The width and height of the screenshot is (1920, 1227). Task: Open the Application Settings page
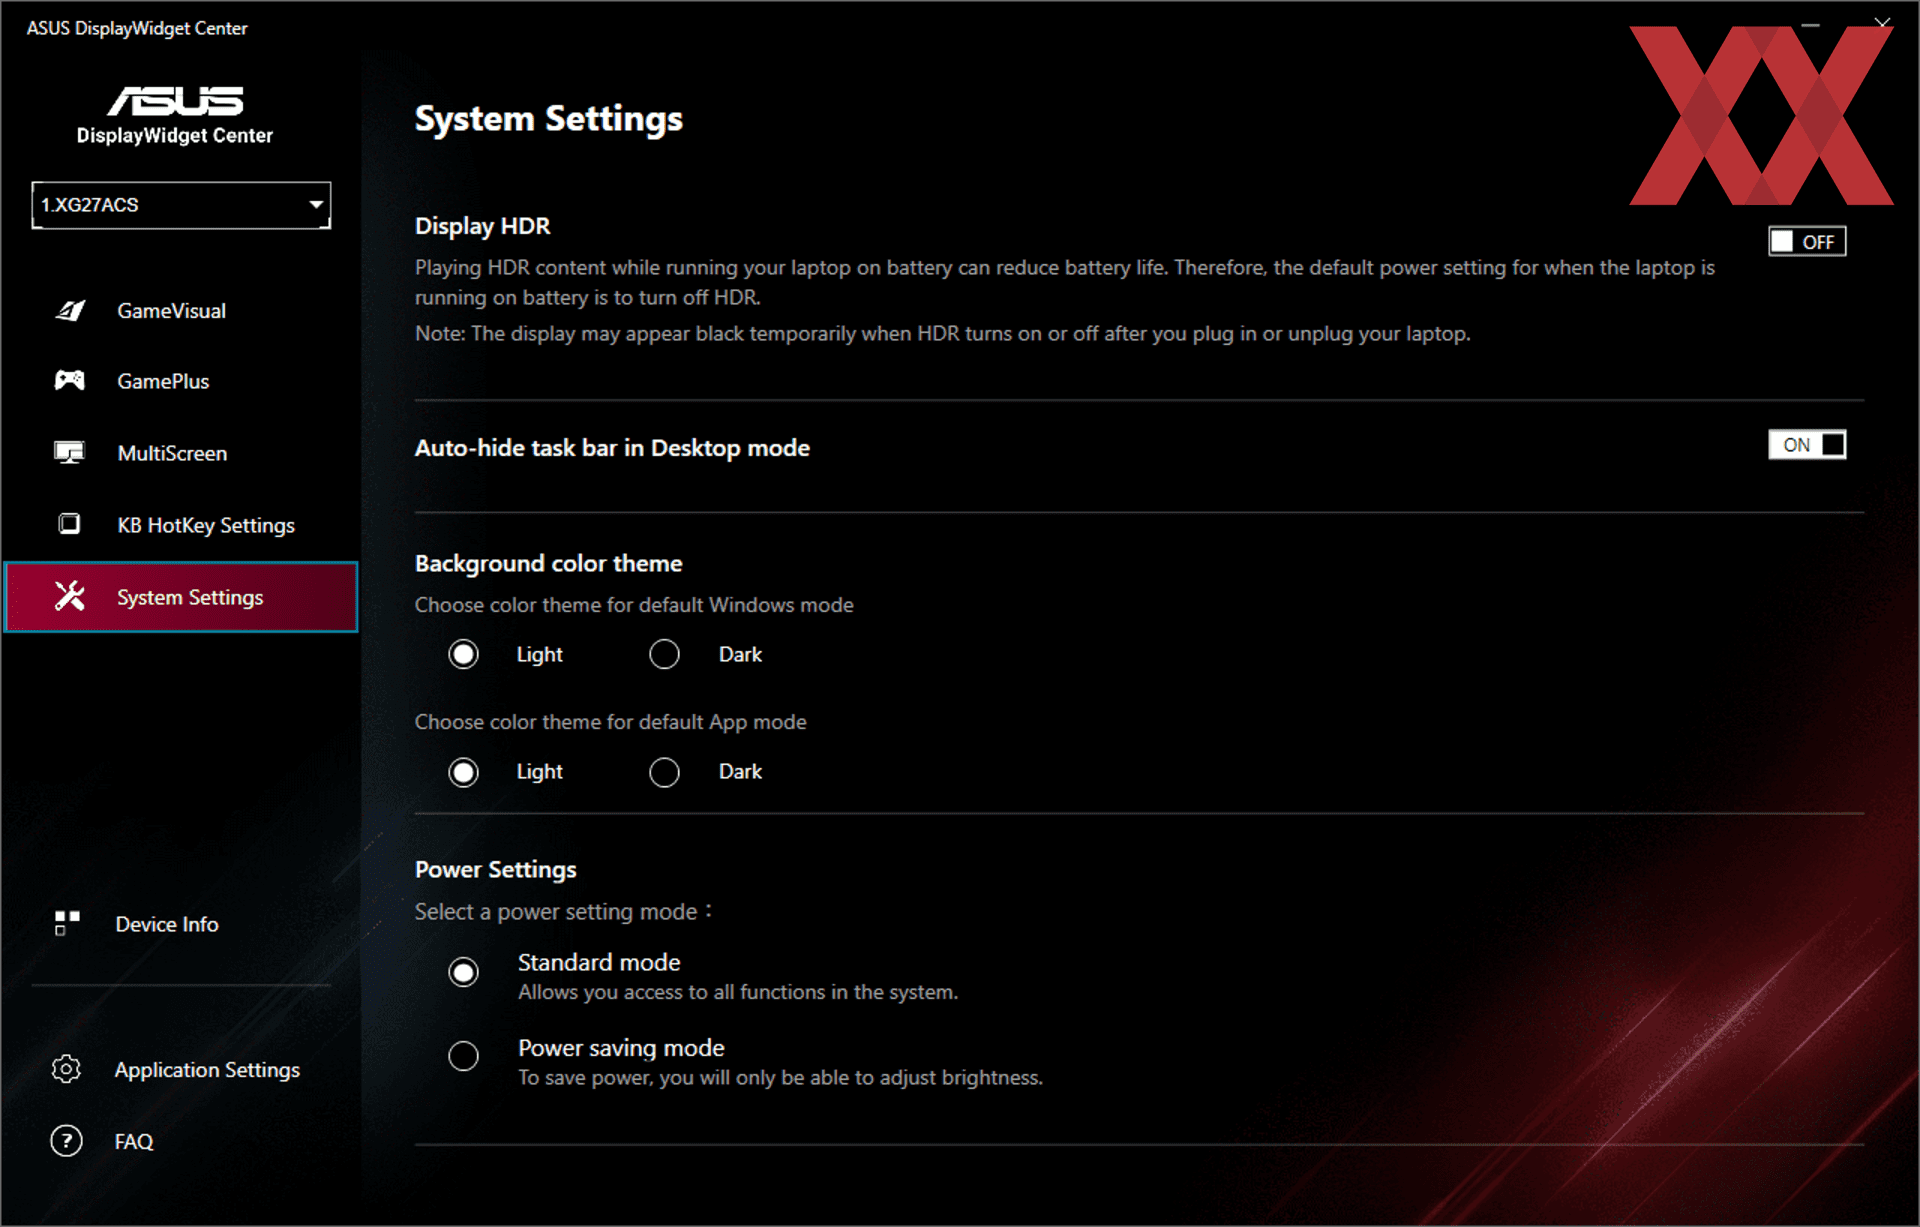pos(207,1070)
